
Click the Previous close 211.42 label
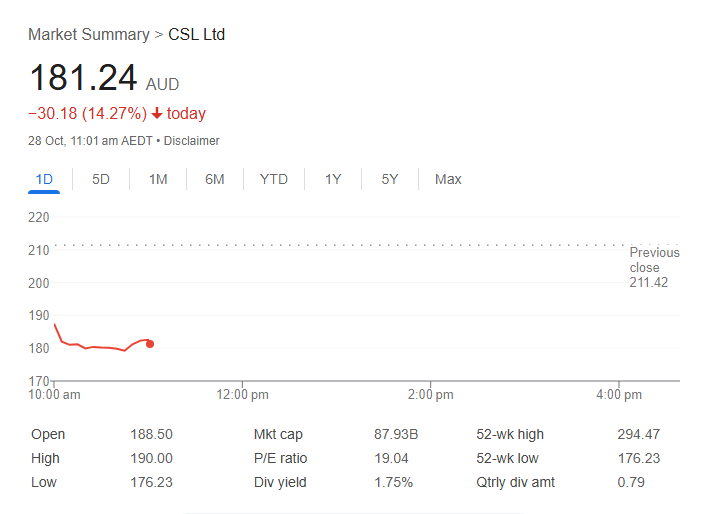tap(653, 267)
